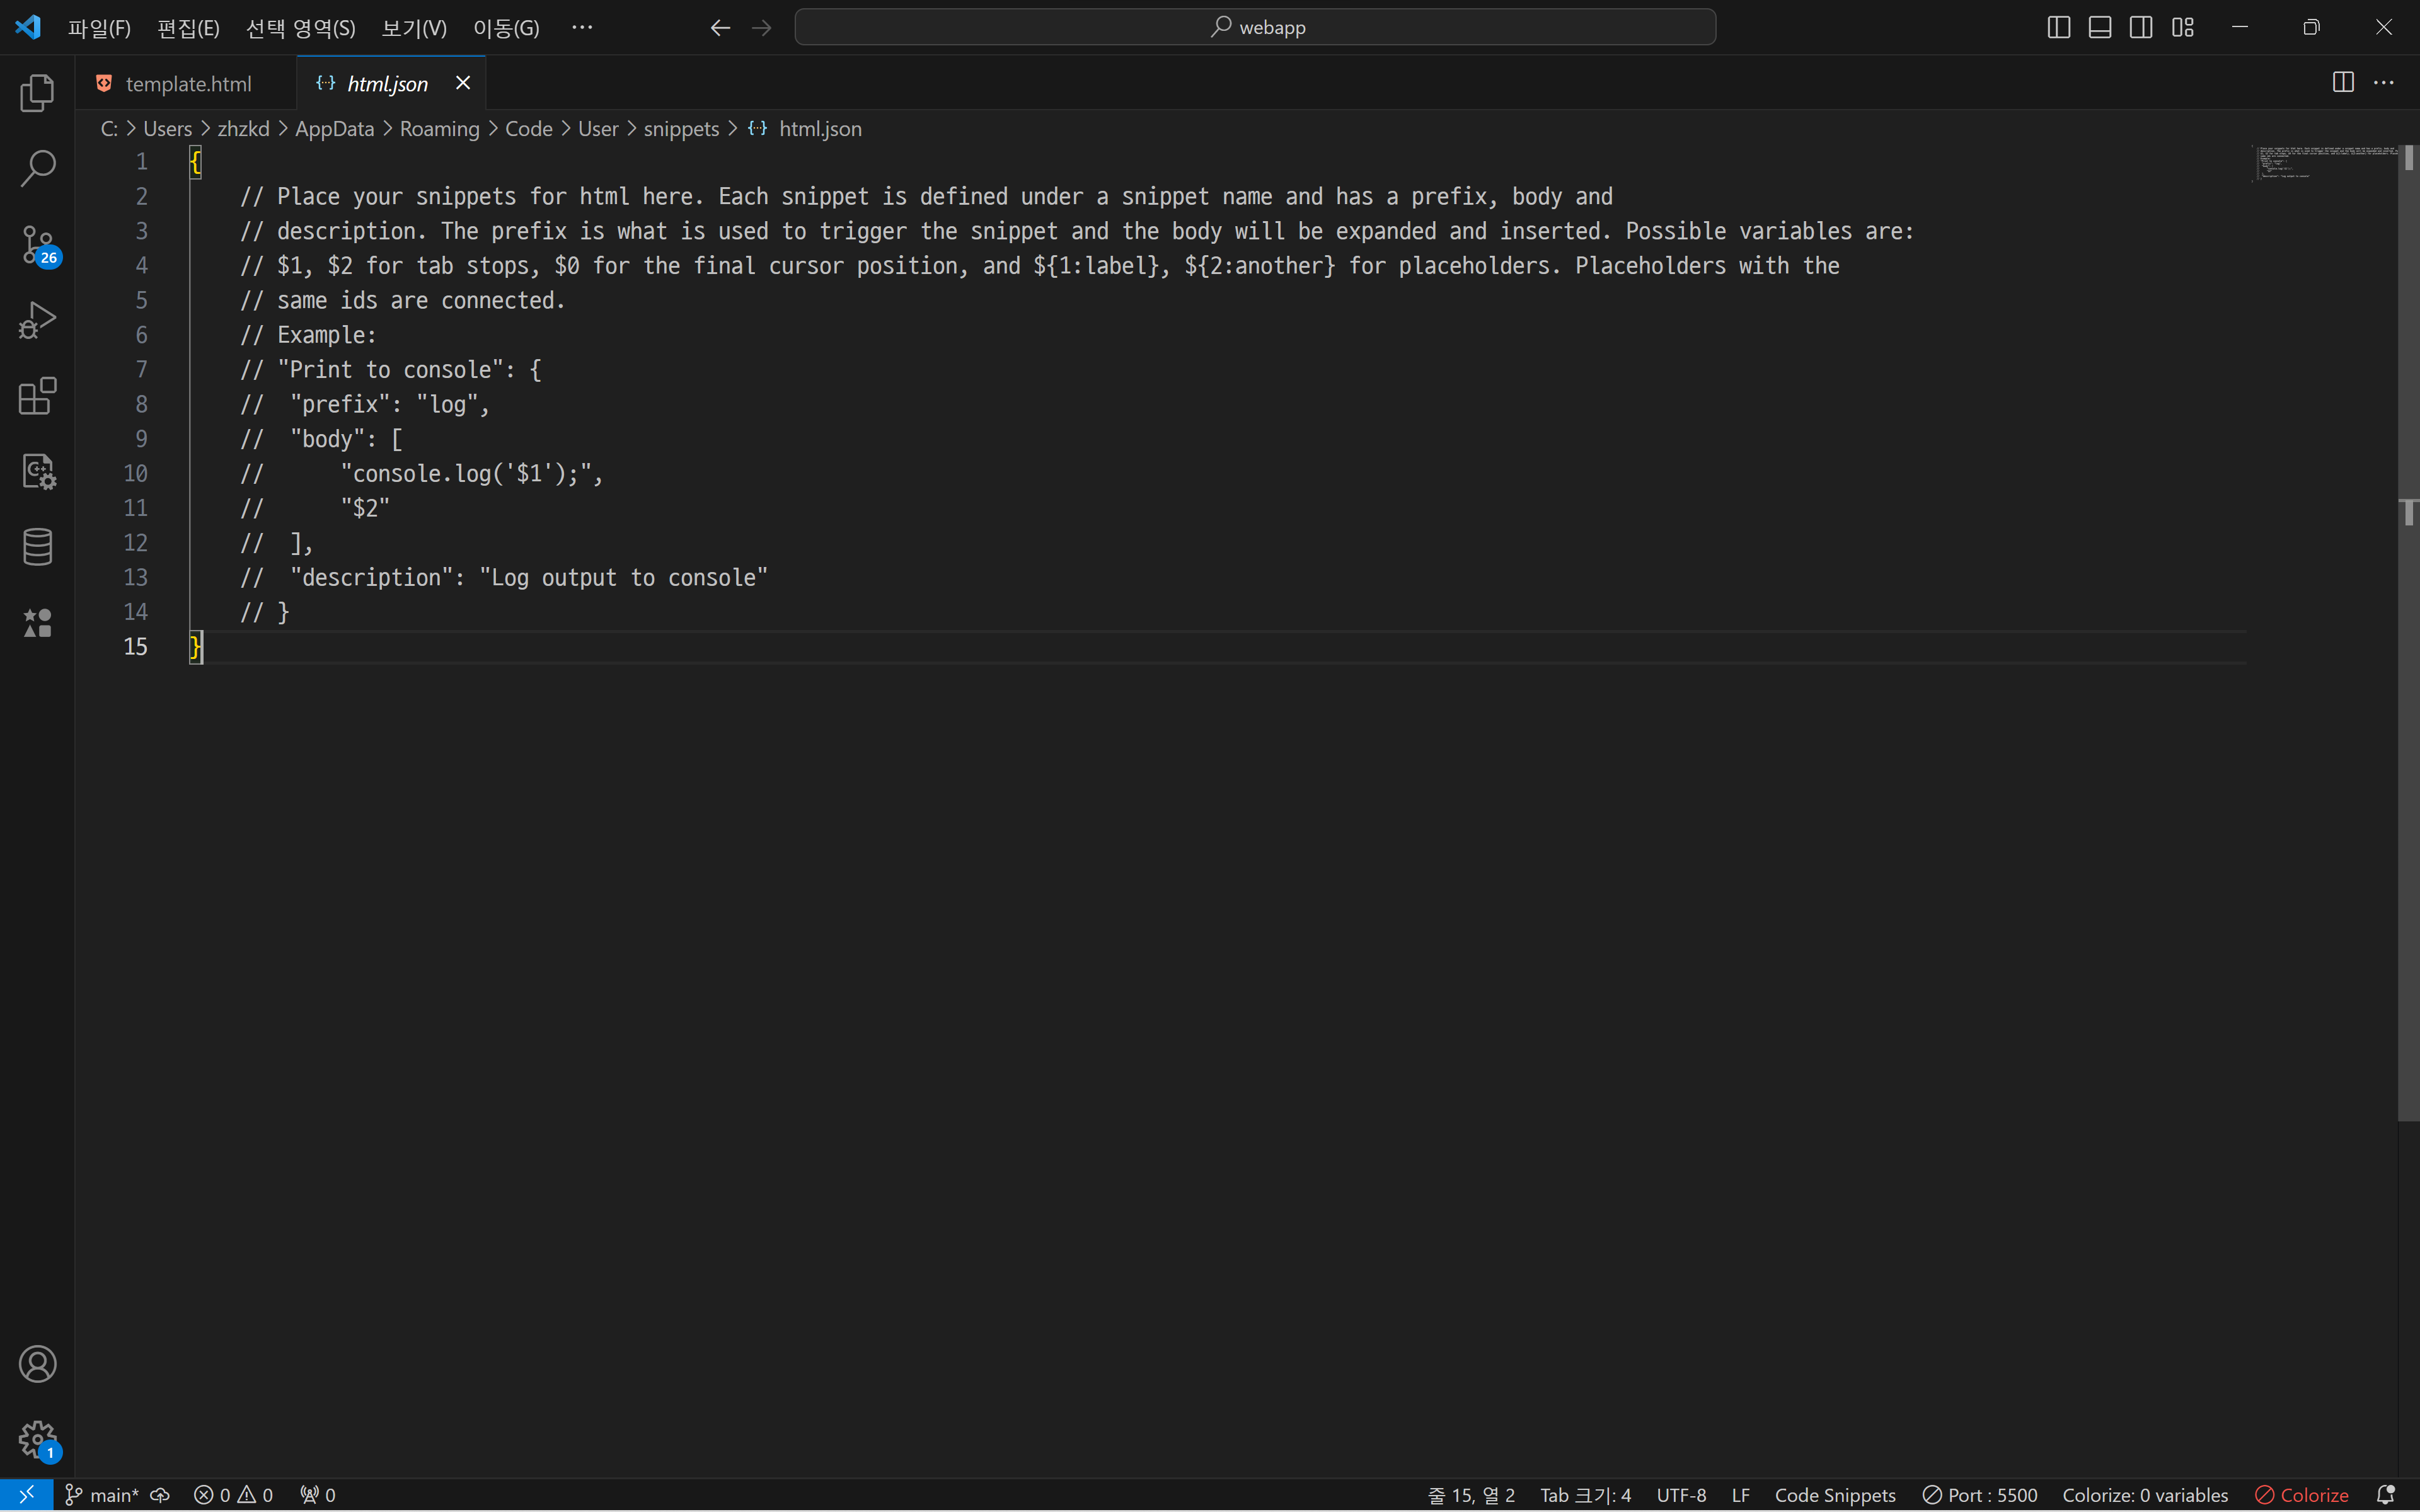Open the Explorer view in activity bar

37,93
